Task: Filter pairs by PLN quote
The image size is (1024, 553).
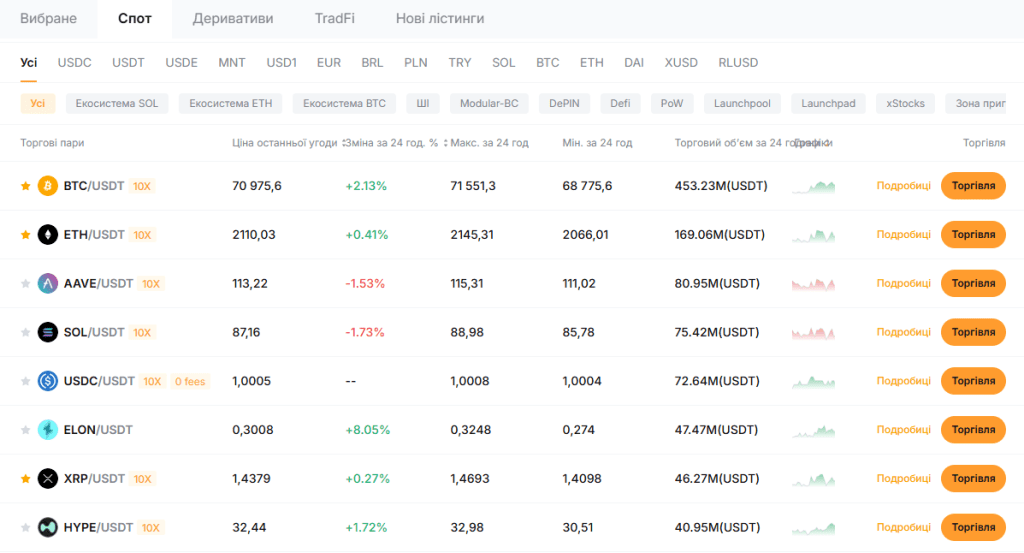Action: (415, 63)
